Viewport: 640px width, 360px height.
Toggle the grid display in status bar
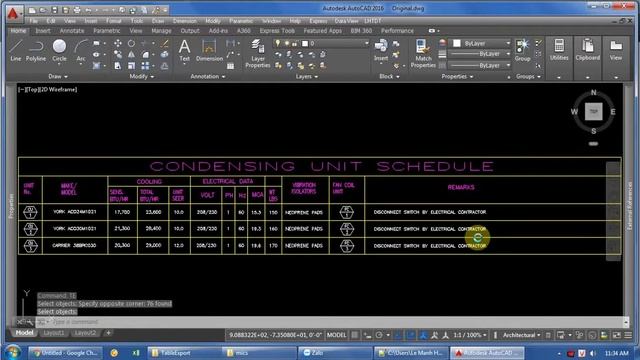[x=355, y=335]
